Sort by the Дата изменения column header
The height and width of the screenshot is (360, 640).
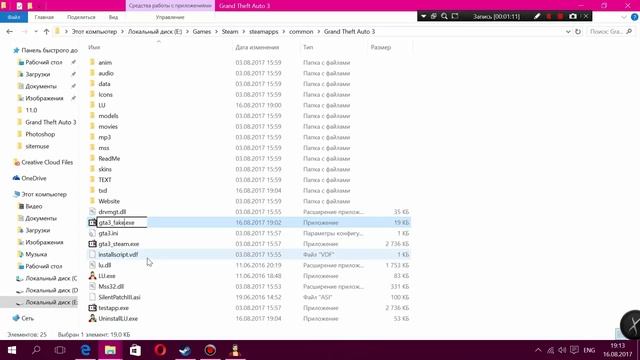pyautogui.click(x=257, y=47)
